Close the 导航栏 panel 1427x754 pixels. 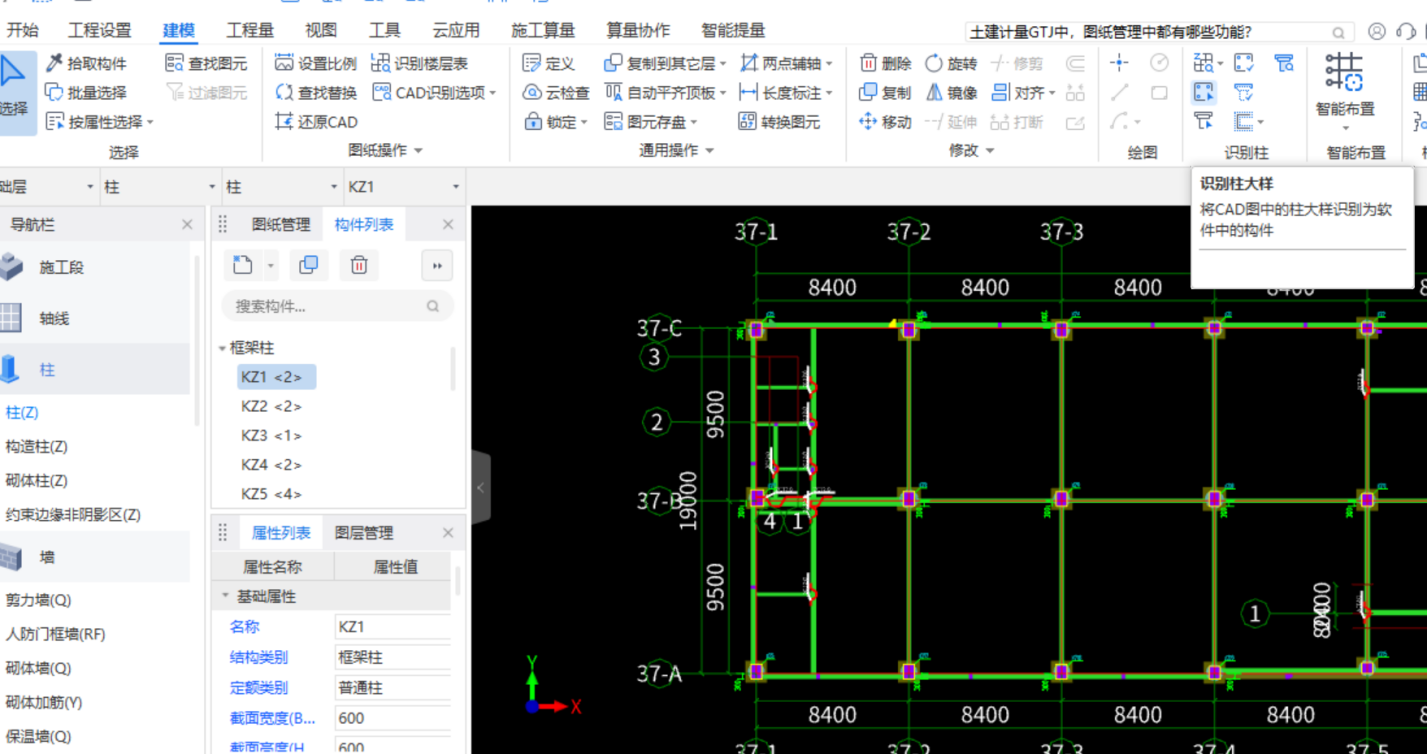[187, 225]
